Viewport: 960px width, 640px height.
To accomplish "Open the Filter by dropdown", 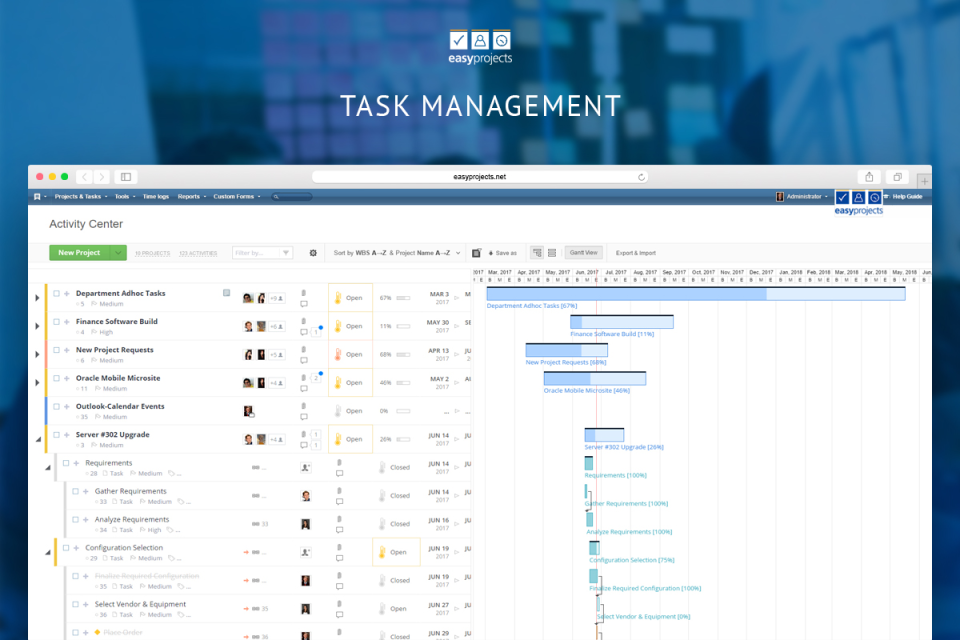I will (284, 252).
